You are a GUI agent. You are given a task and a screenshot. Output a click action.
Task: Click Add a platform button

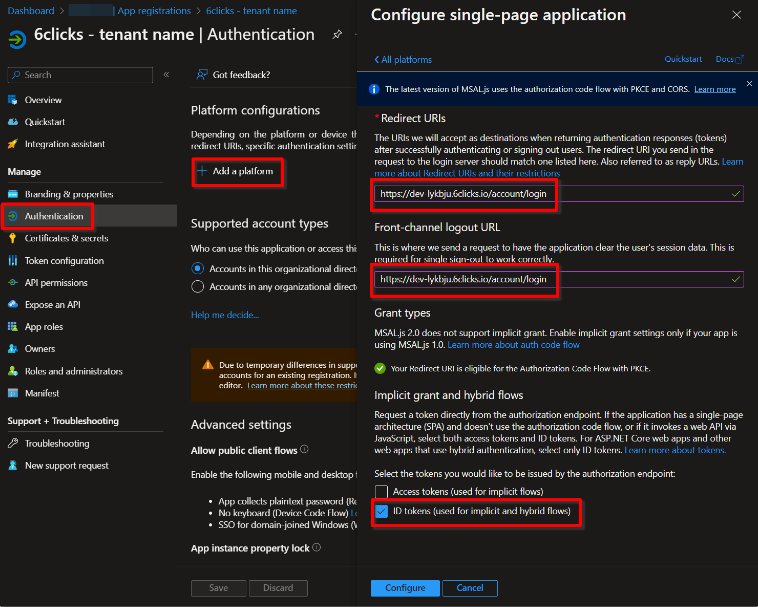click(236, 171)
